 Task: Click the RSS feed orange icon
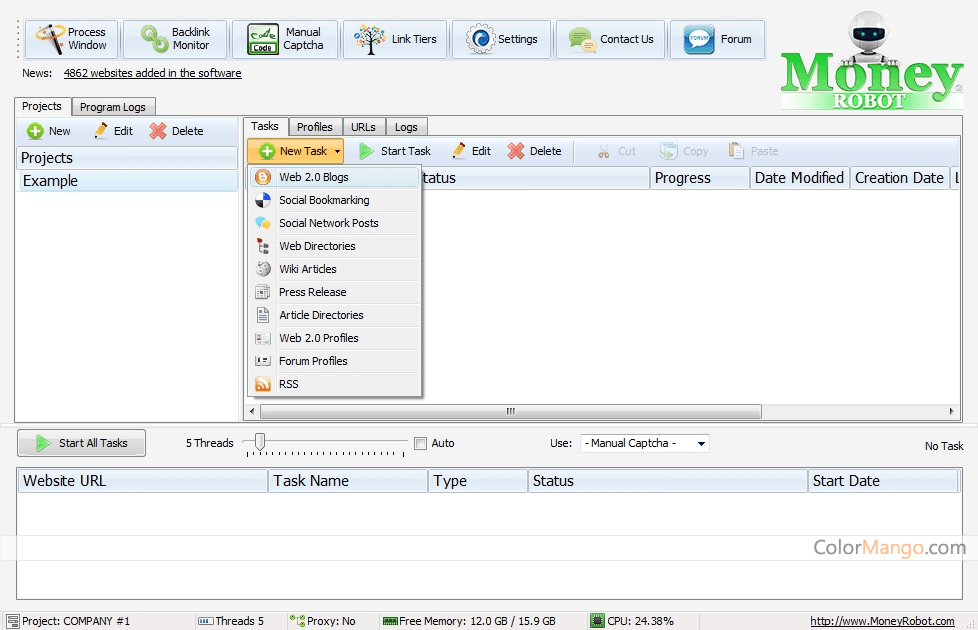tap(263, 384)
